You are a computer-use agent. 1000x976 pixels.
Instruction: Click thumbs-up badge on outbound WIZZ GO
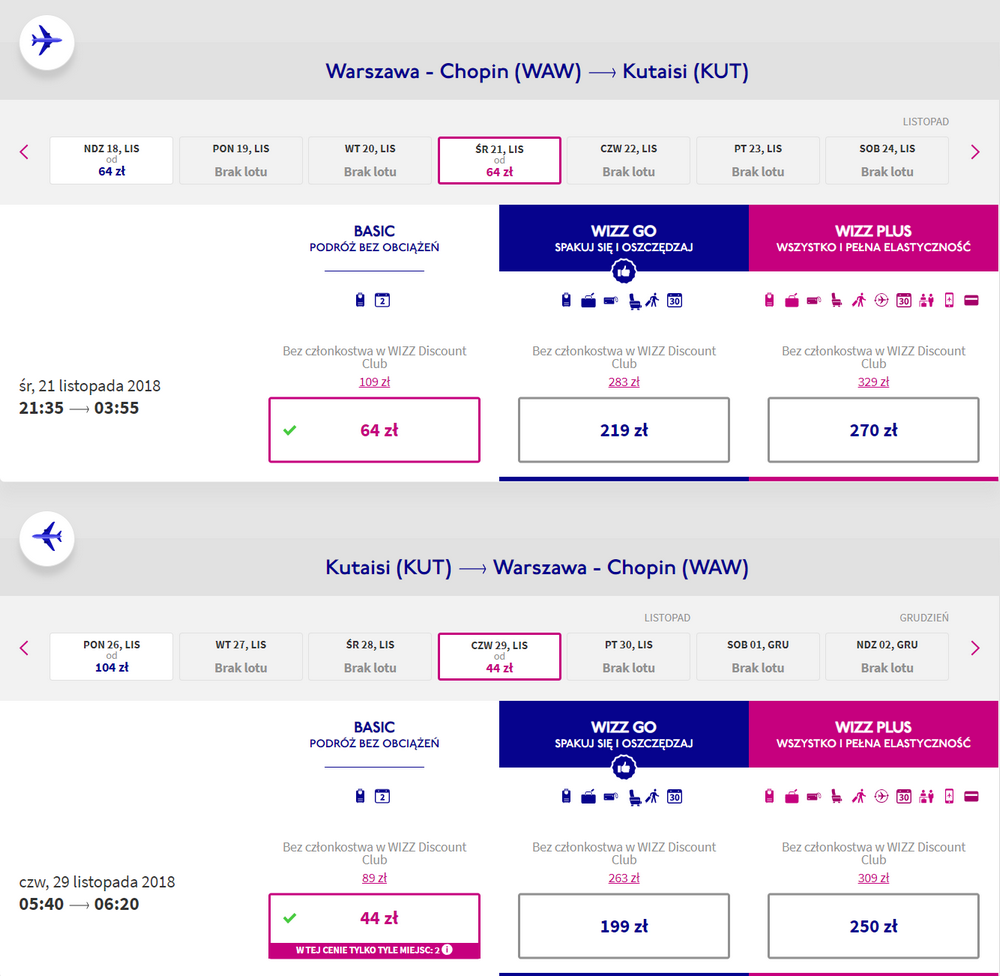(623, 272)
